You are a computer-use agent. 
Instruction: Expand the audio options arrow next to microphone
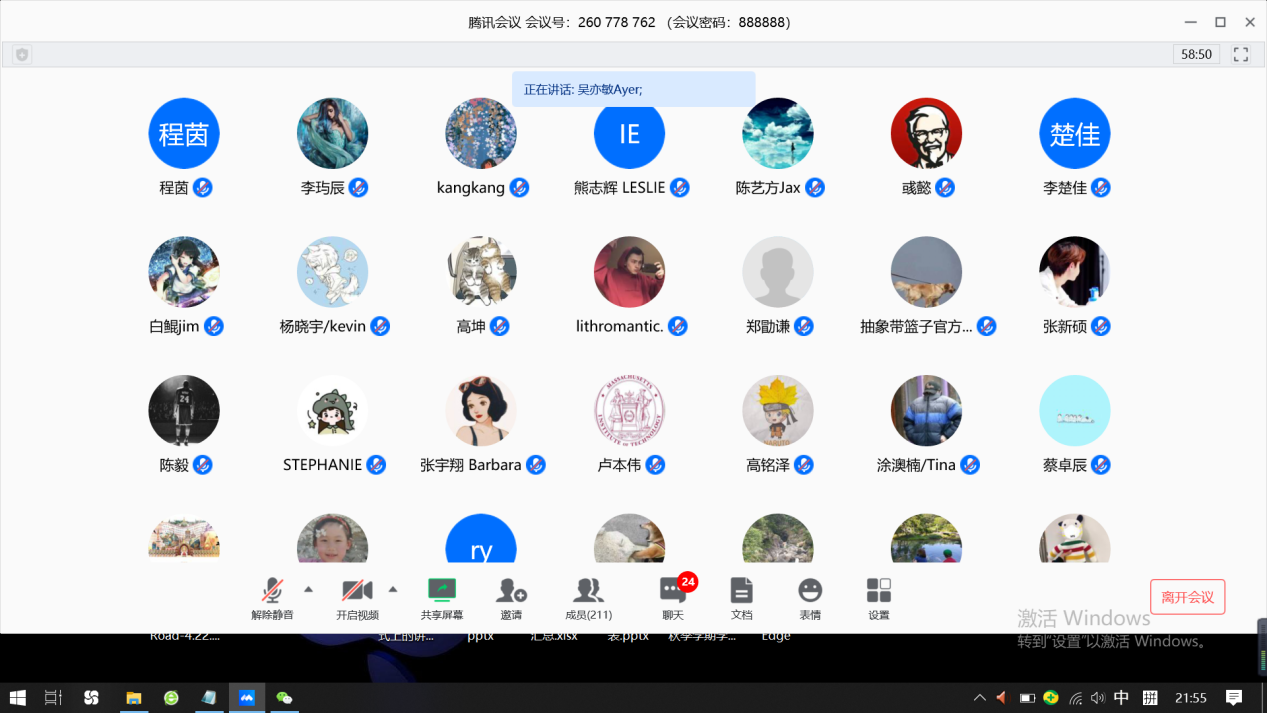coord(308,589)
